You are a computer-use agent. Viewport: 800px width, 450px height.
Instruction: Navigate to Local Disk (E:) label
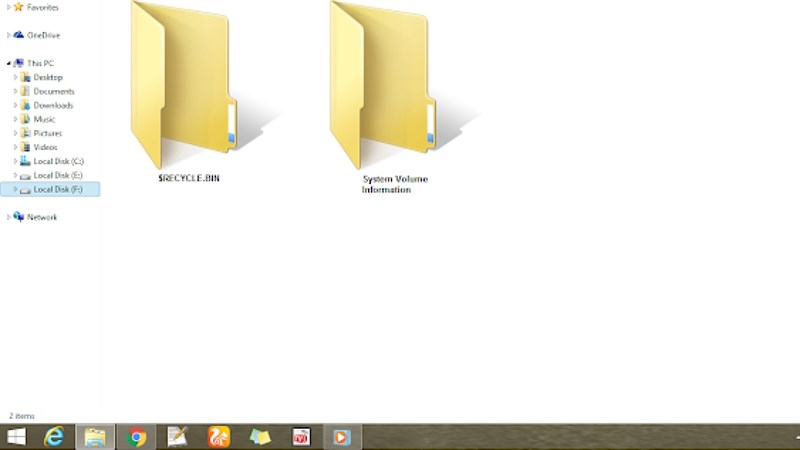pos(58,175)
